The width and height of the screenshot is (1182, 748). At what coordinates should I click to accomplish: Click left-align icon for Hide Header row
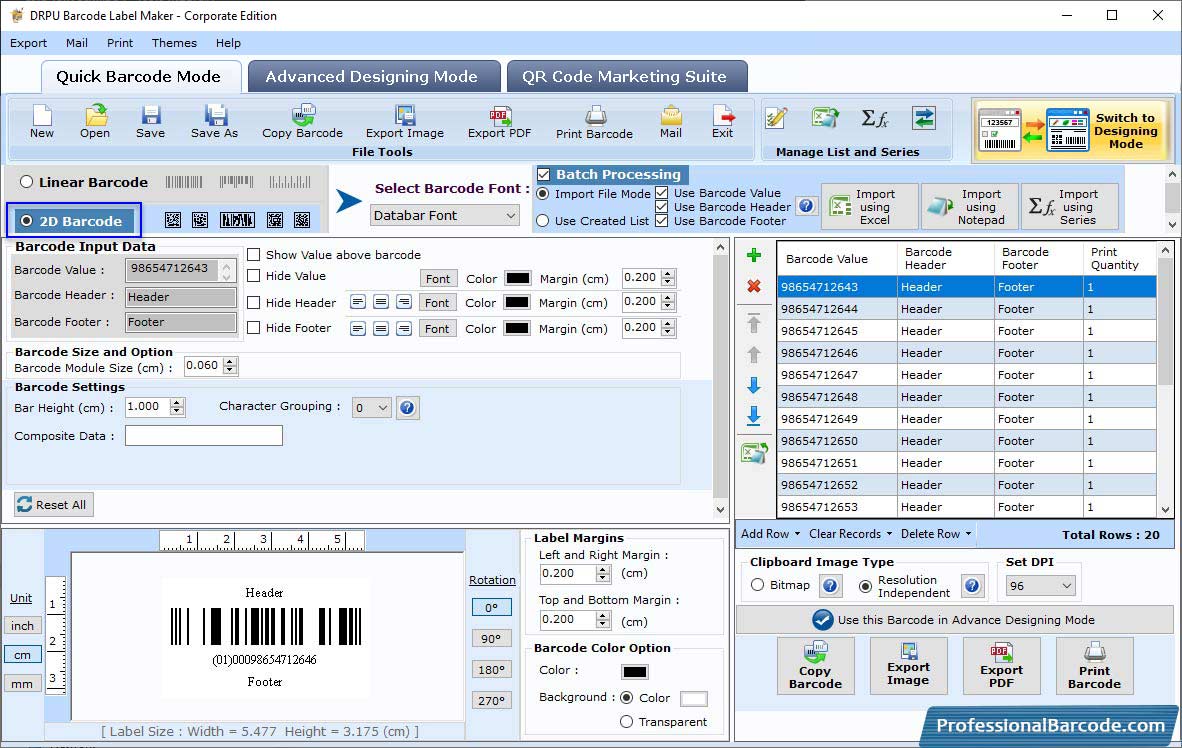click(358, 302)
